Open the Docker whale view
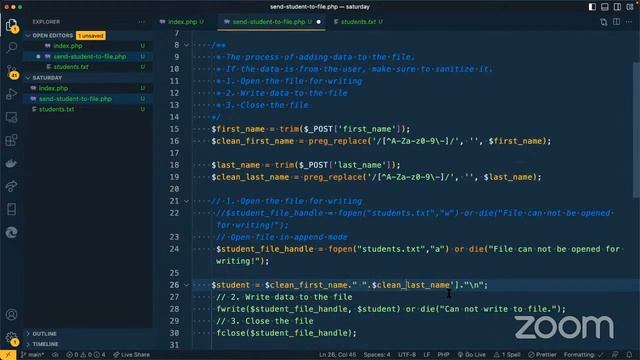This screenshot has width=640, height=360. (11, 164)
